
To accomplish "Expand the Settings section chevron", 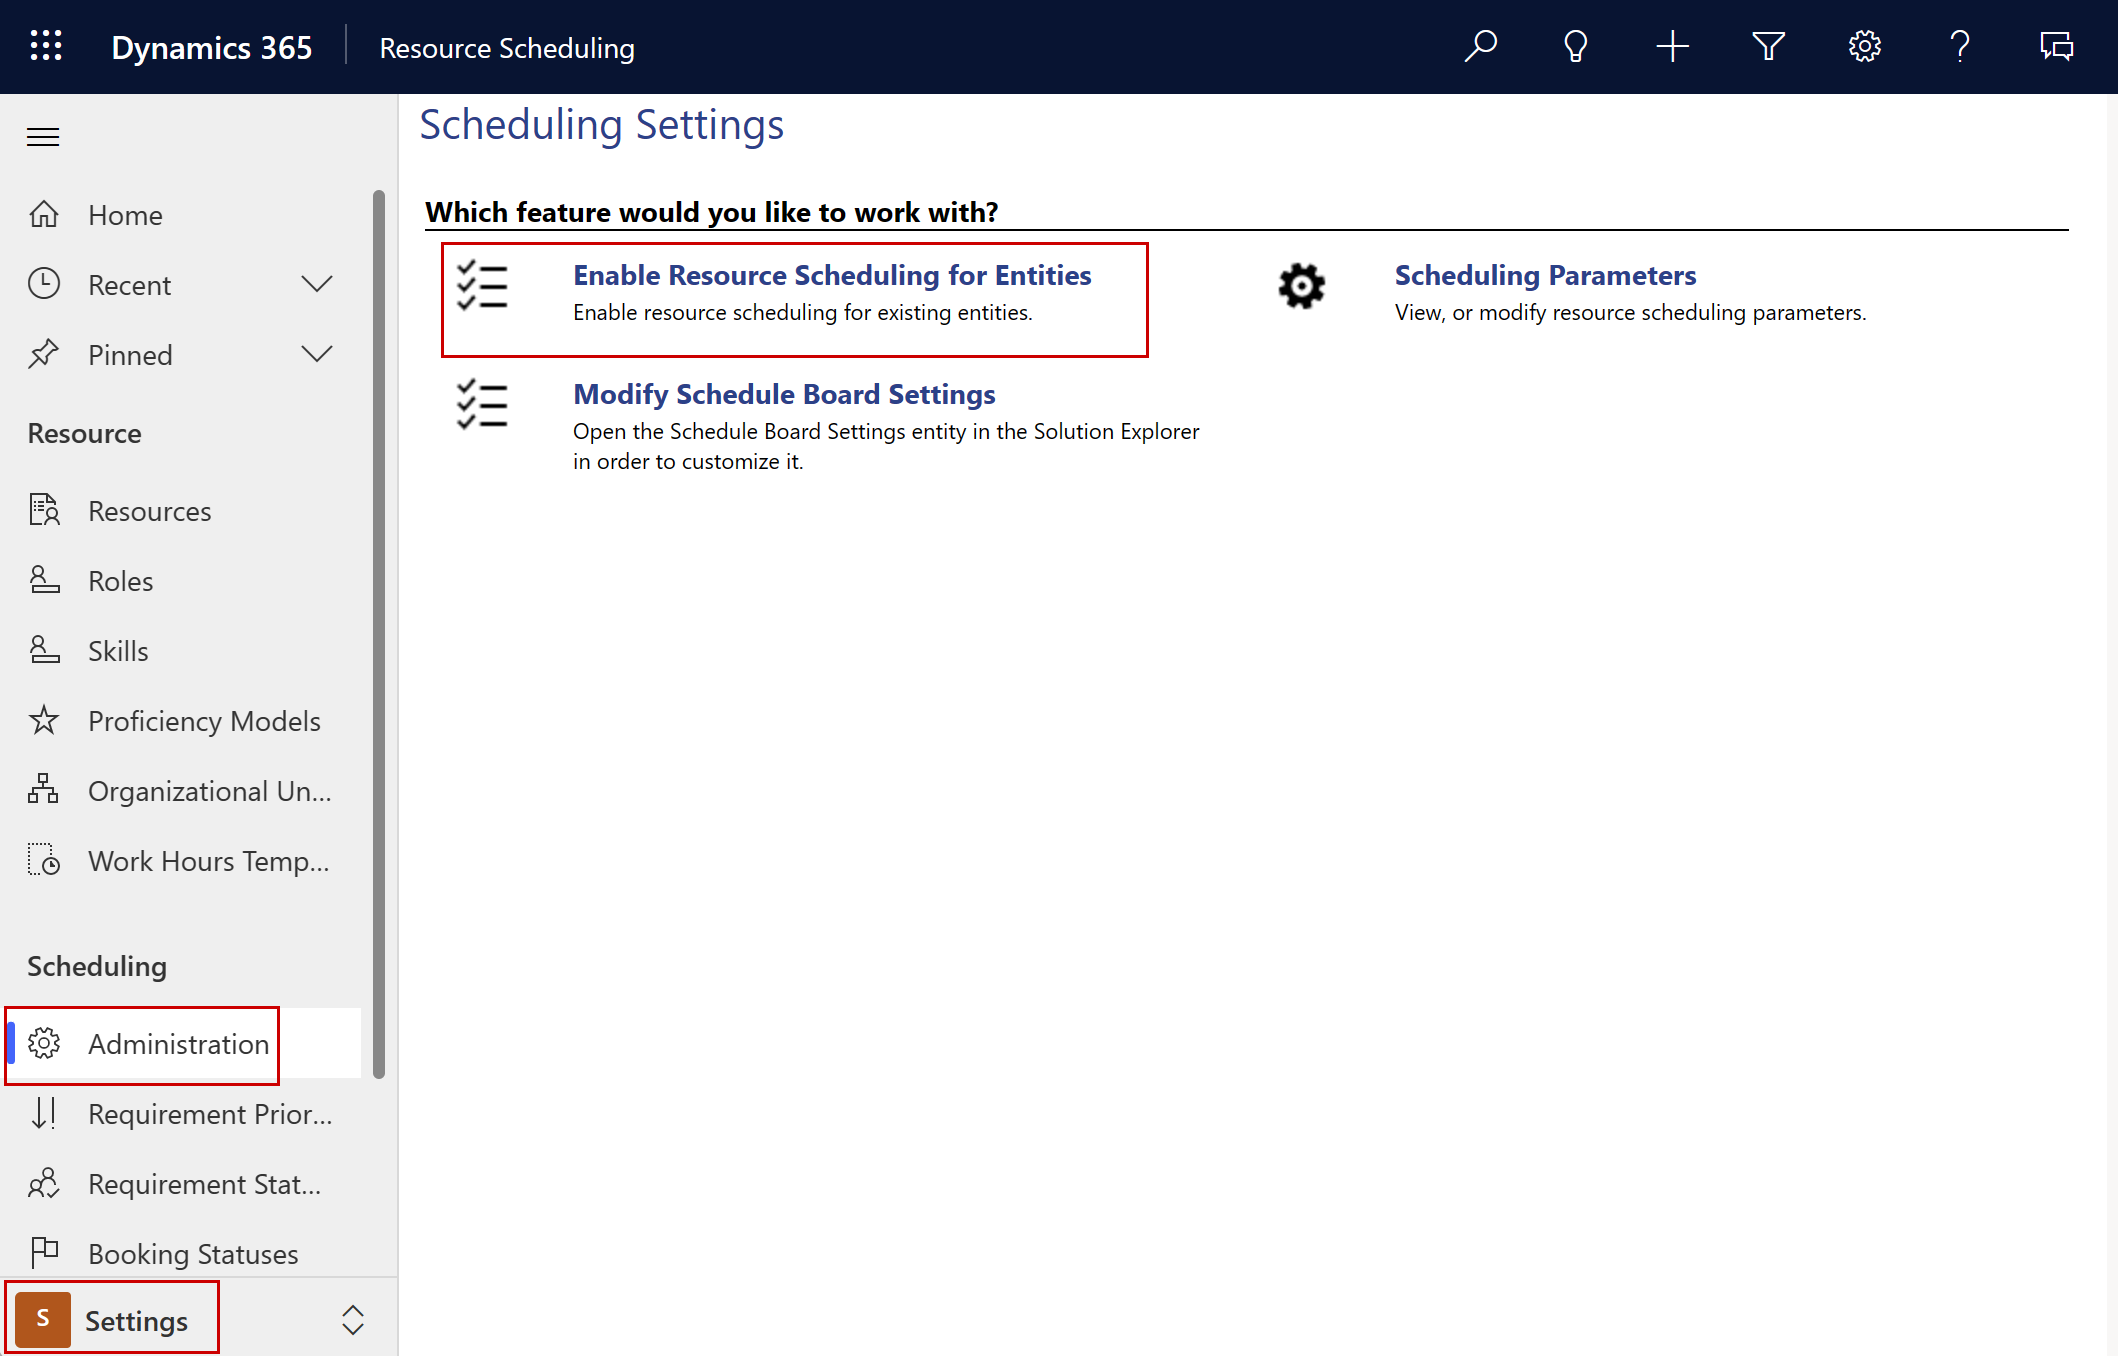I will [x=347, y=1319].
